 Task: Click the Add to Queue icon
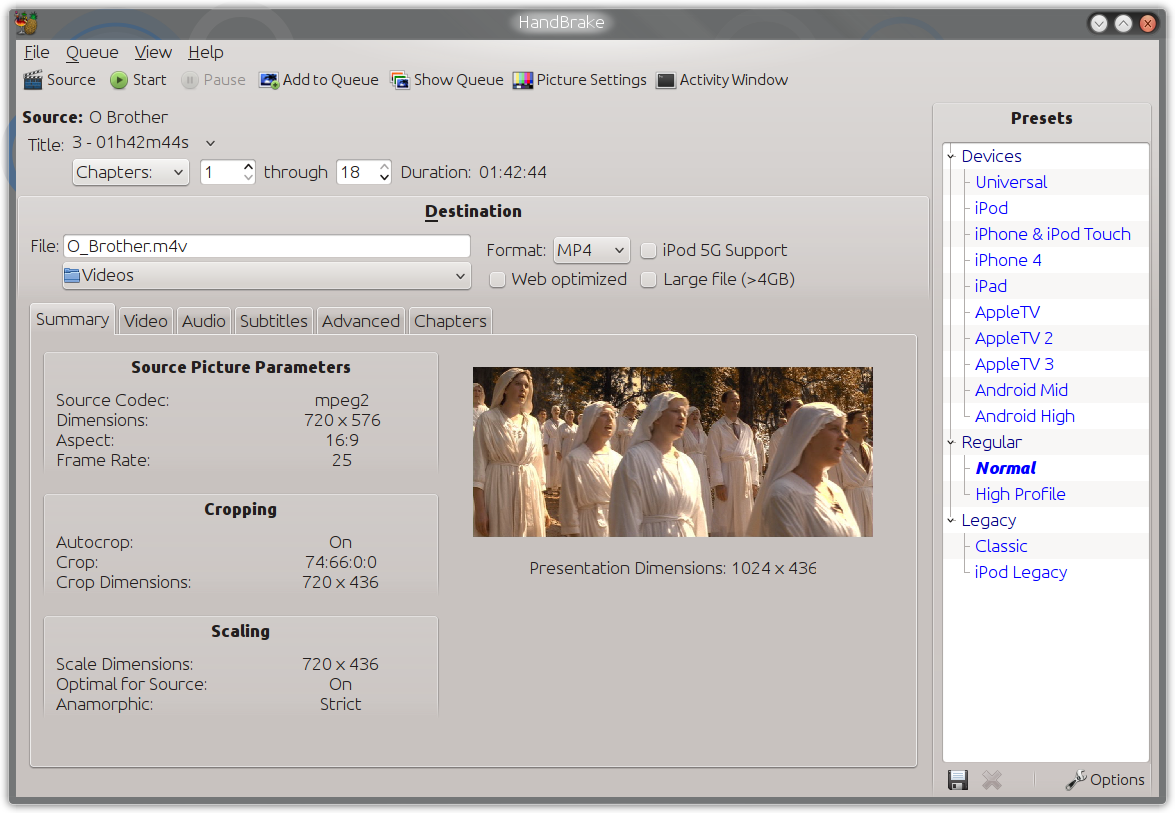[x=268, y=80]
